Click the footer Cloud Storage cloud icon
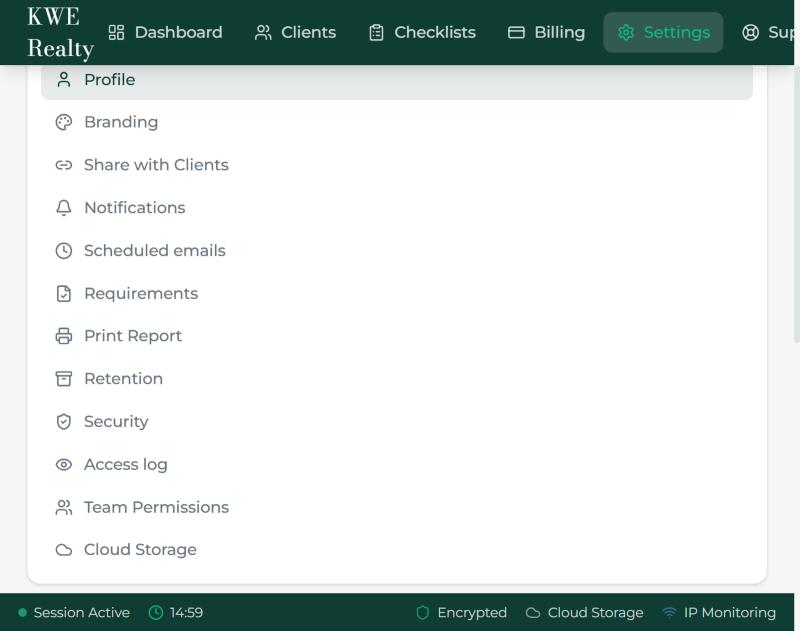 [533, 613]
